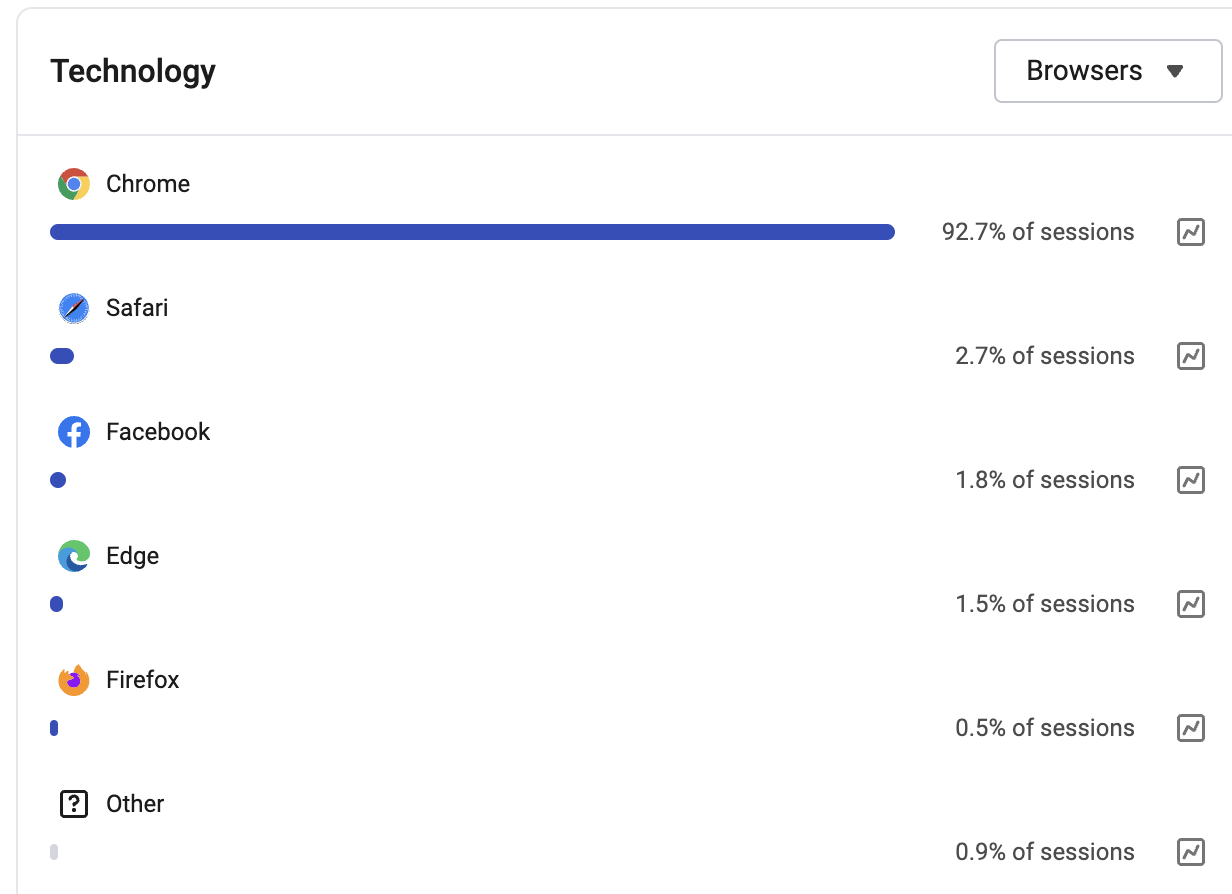Click the Firefox logo icon
This screenshot has width=1232, height=894.
pos(74,680)
